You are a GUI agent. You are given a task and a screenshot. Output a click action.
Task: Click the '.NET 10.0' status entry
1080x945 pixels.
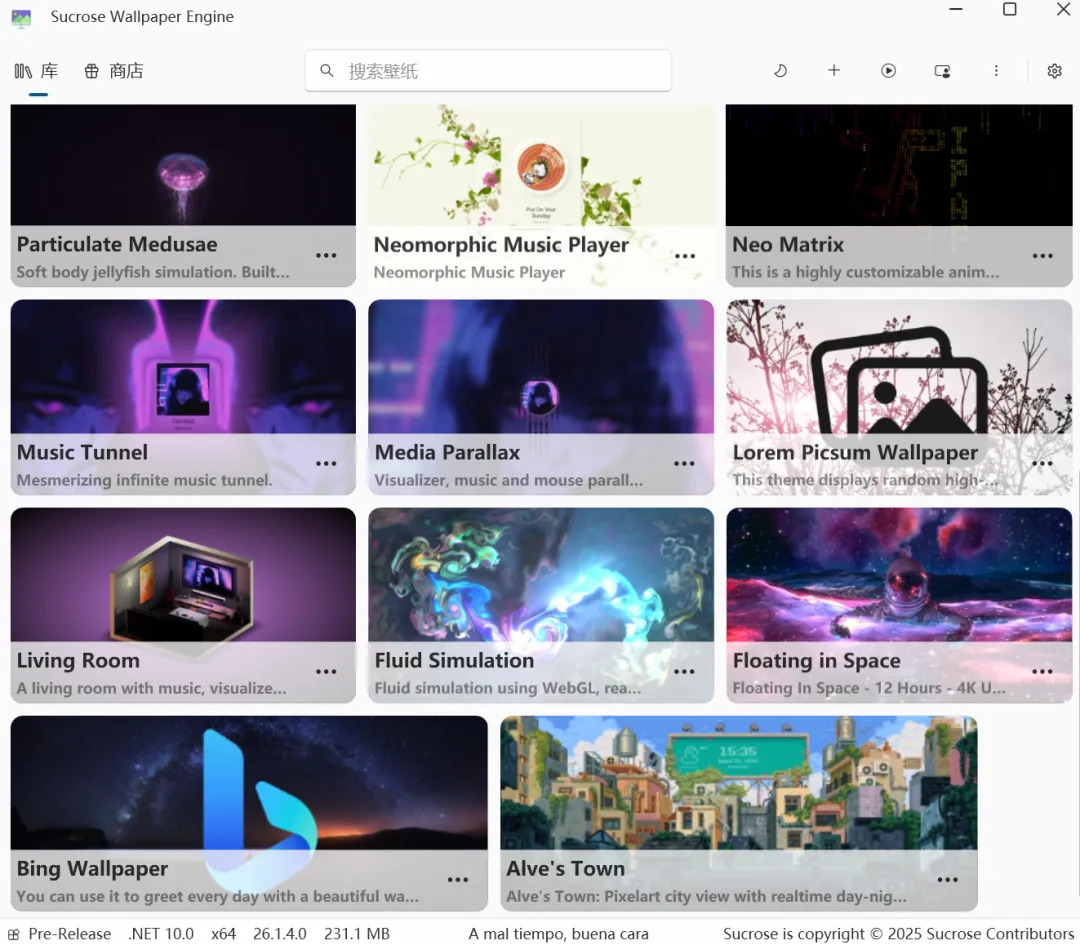click(x=161, y=934)
